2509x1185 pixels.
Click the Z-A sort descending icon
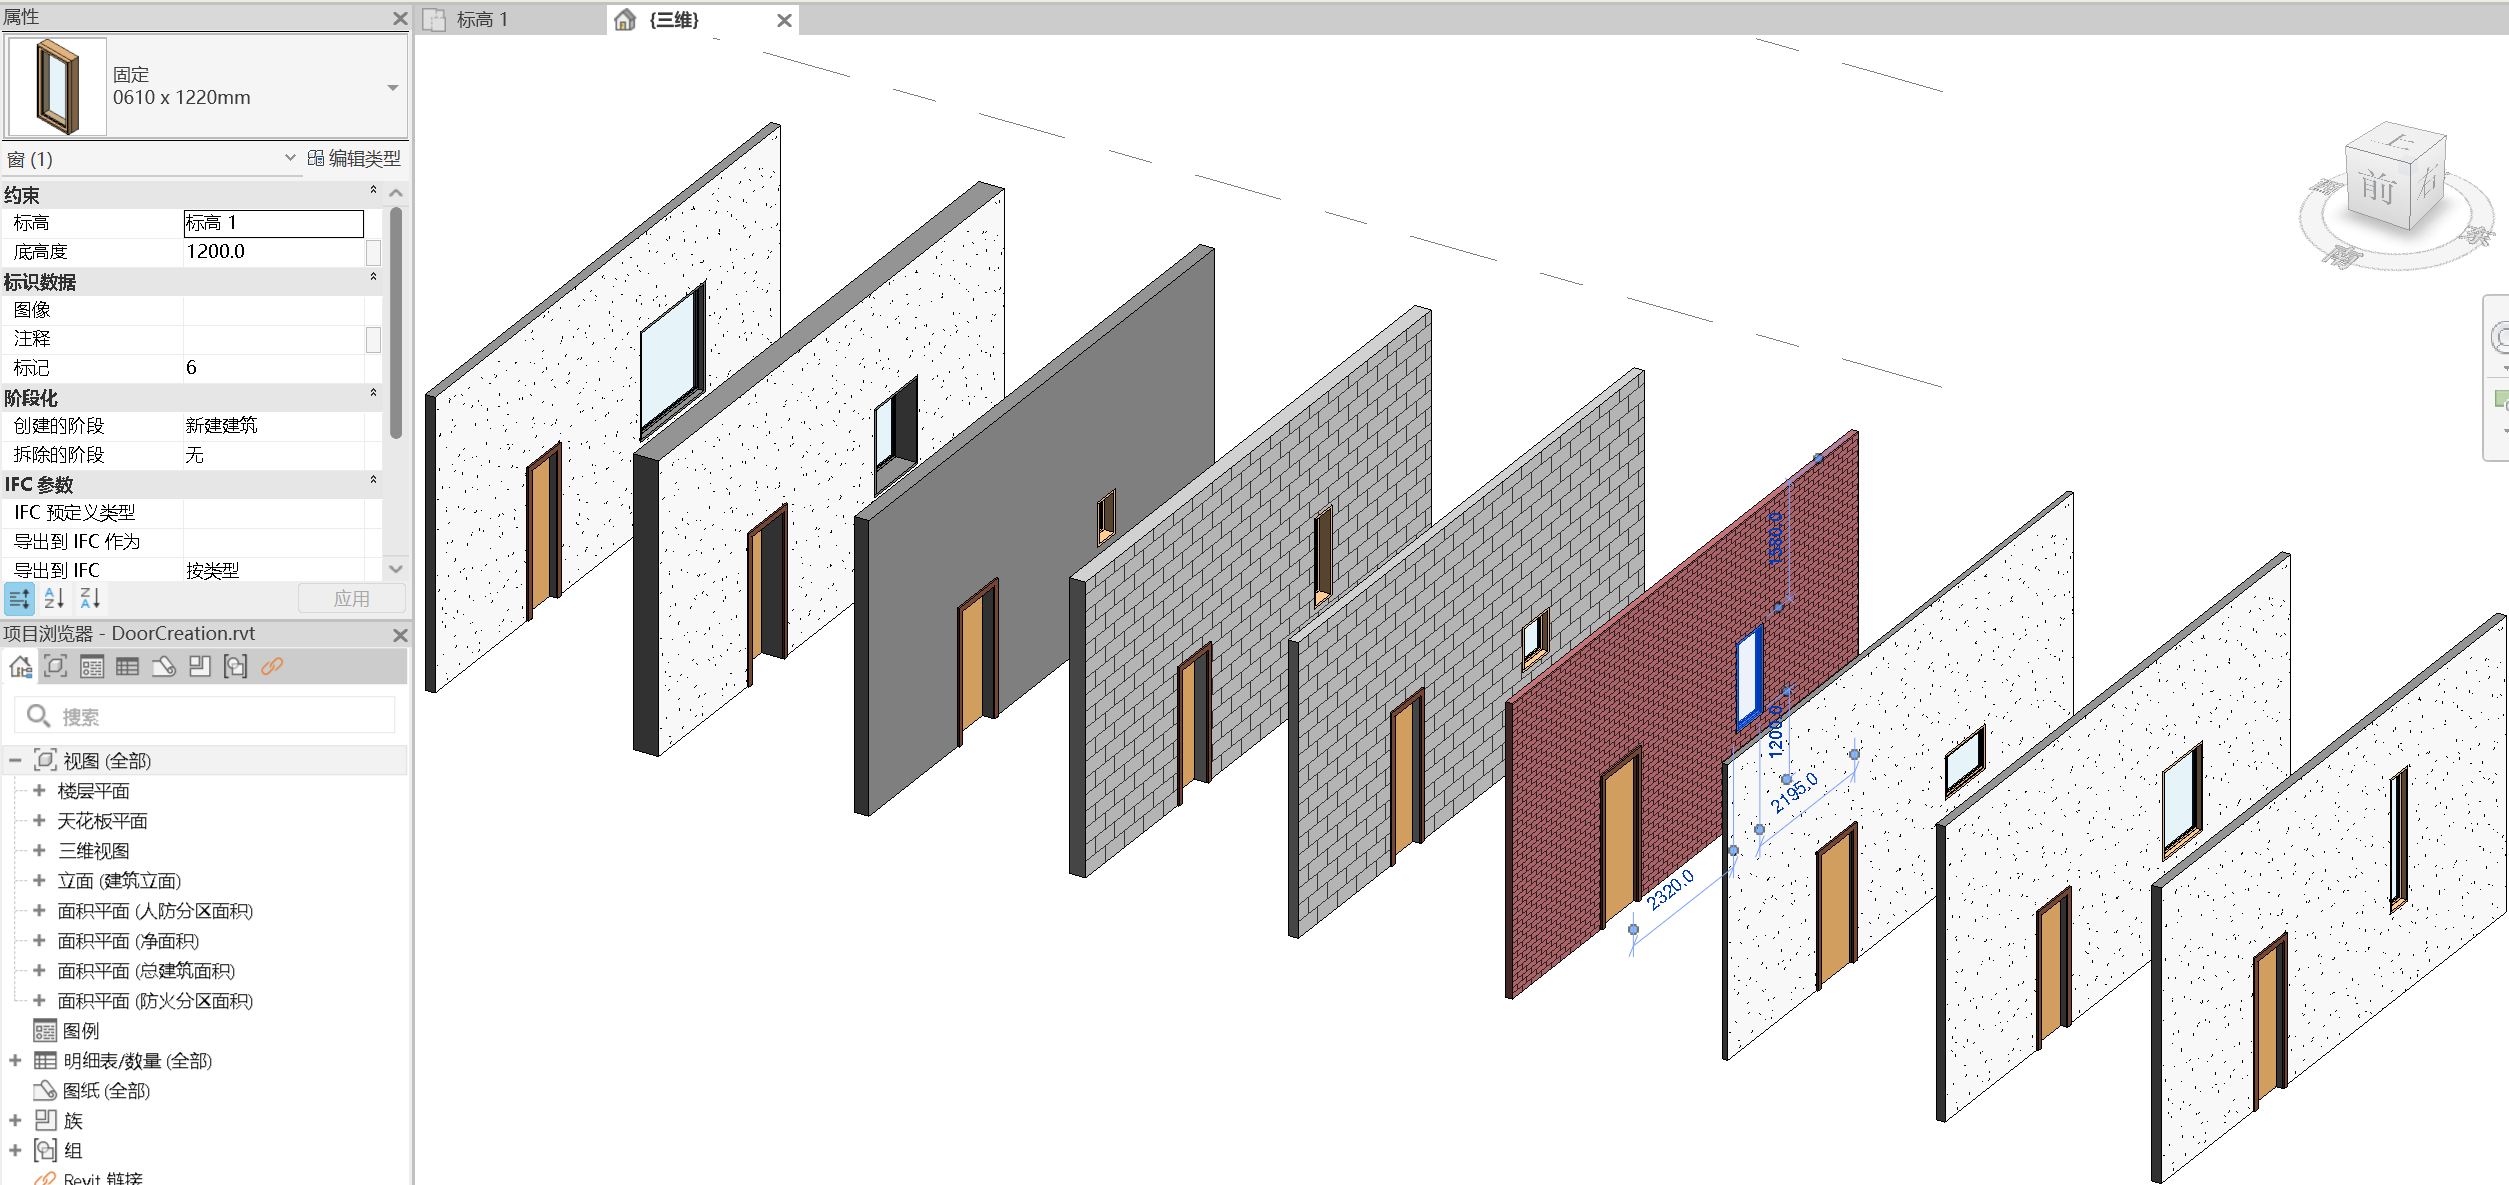pos(90,598)
